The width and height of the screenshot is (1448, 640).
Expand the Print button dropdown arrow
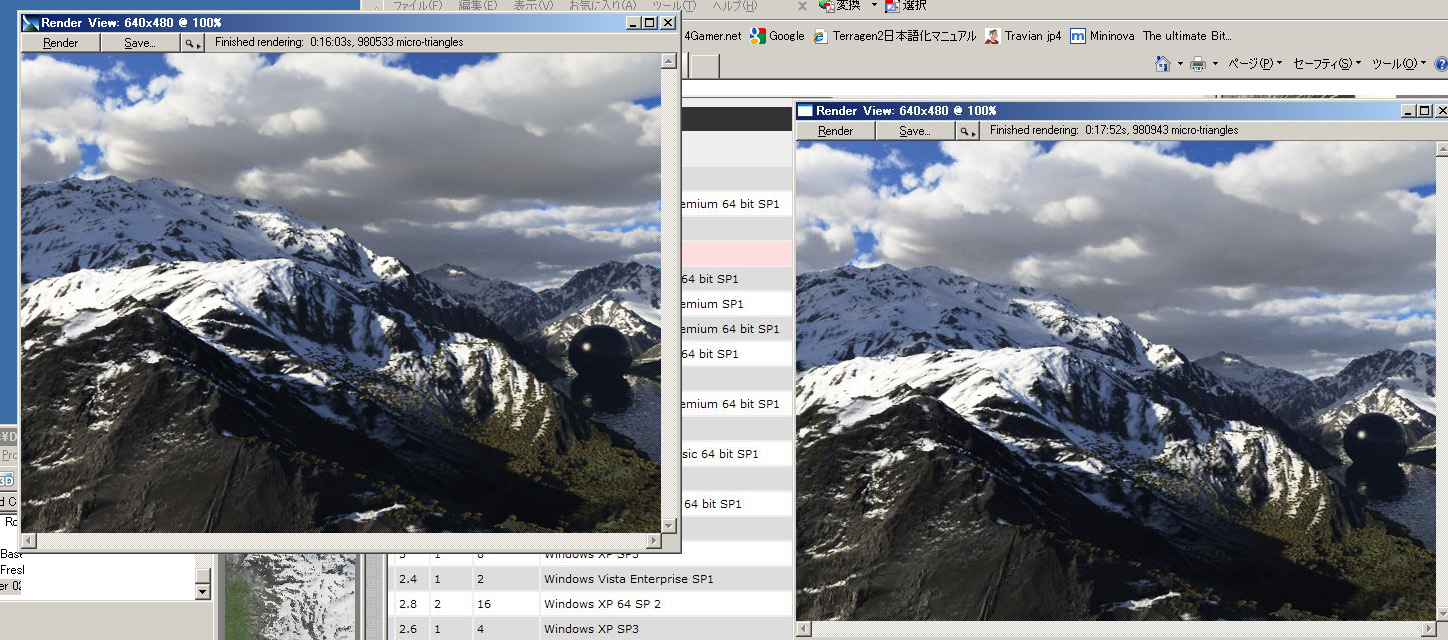coord(1215,64)
